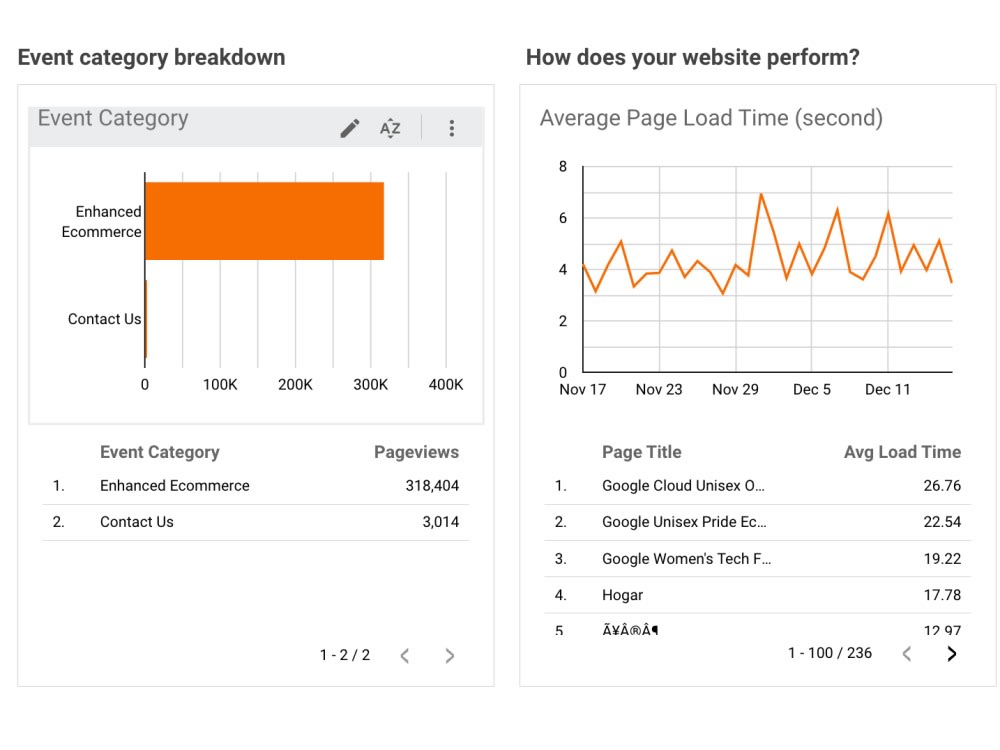The width and height of the screenshot is (1000, 750).
Task: Click the 19.22 load time value
Action: pos(942,559)
